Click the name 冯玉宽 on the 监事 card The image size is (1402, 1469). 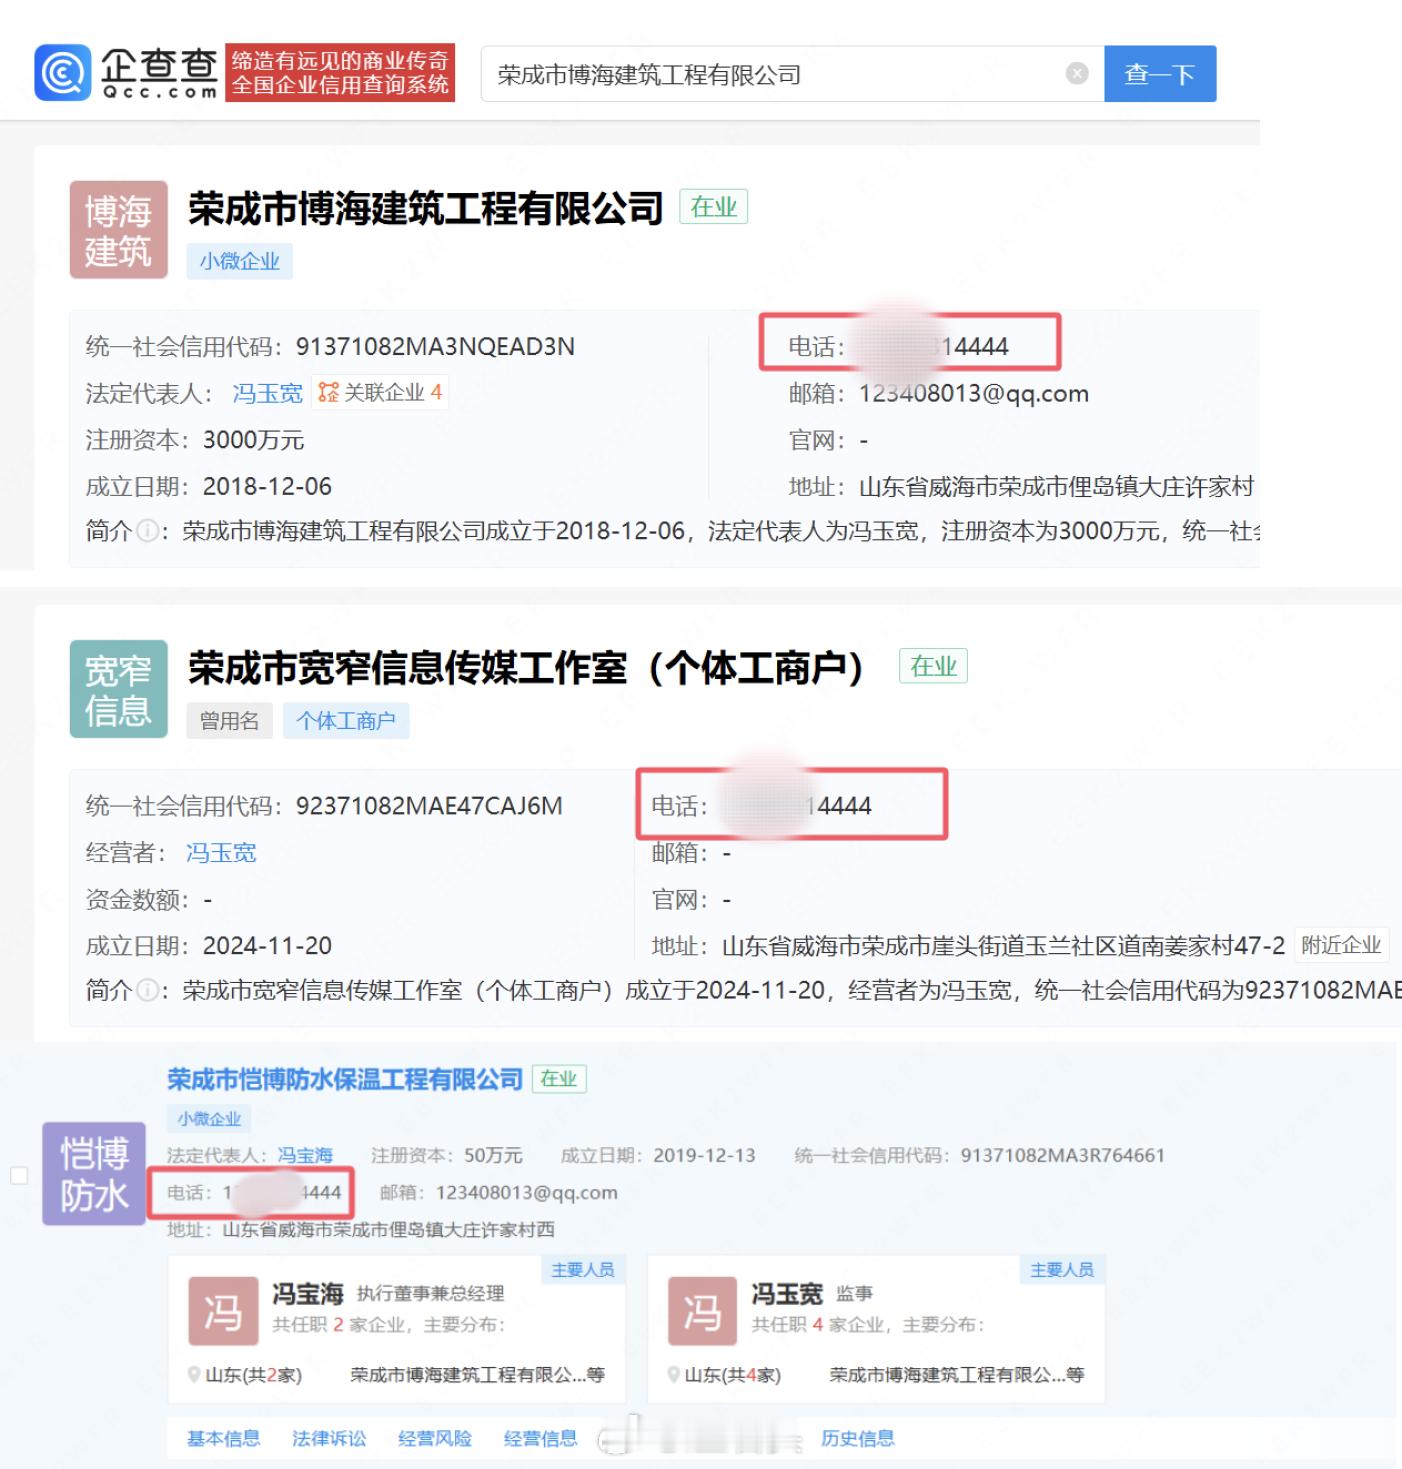pos(787,1294)
